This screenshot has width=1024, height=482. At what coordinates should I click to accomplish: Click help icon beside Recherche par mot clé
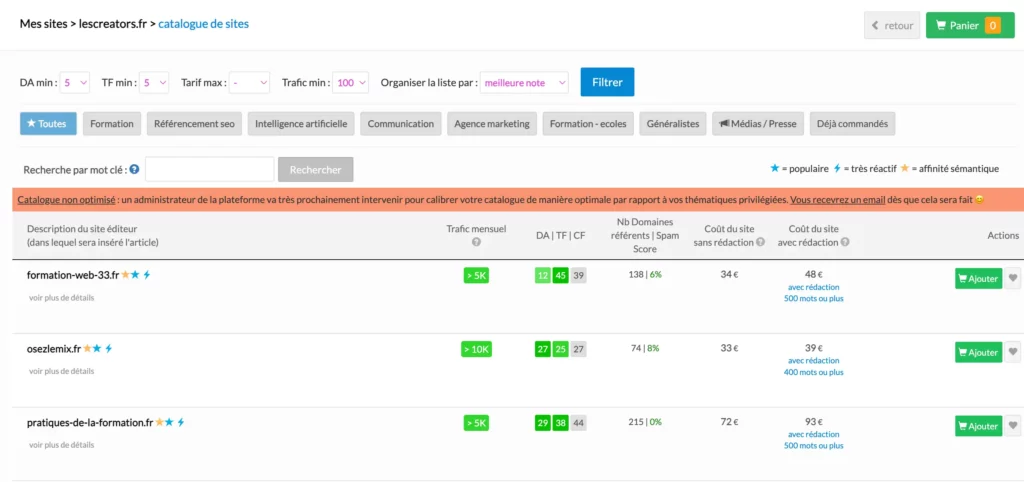click(x=134, y=169)
